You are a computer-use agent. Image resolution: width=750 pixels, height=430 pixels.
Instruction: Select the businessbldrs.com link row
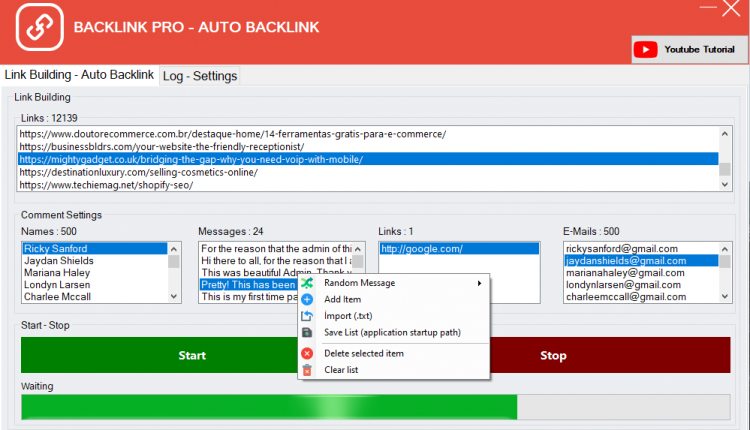point(368,147)
